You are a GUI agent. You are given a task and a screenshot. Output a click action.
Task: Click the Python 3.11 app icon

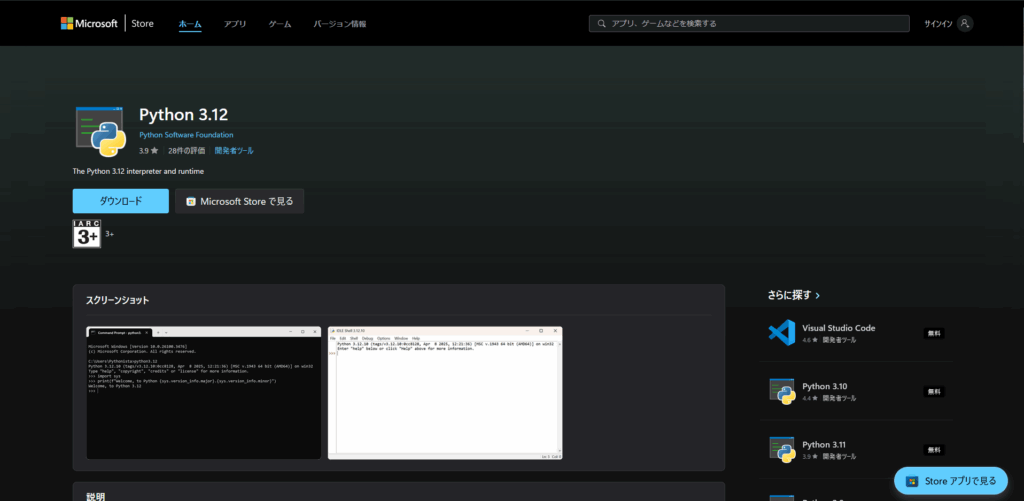[x=782, y=449]
